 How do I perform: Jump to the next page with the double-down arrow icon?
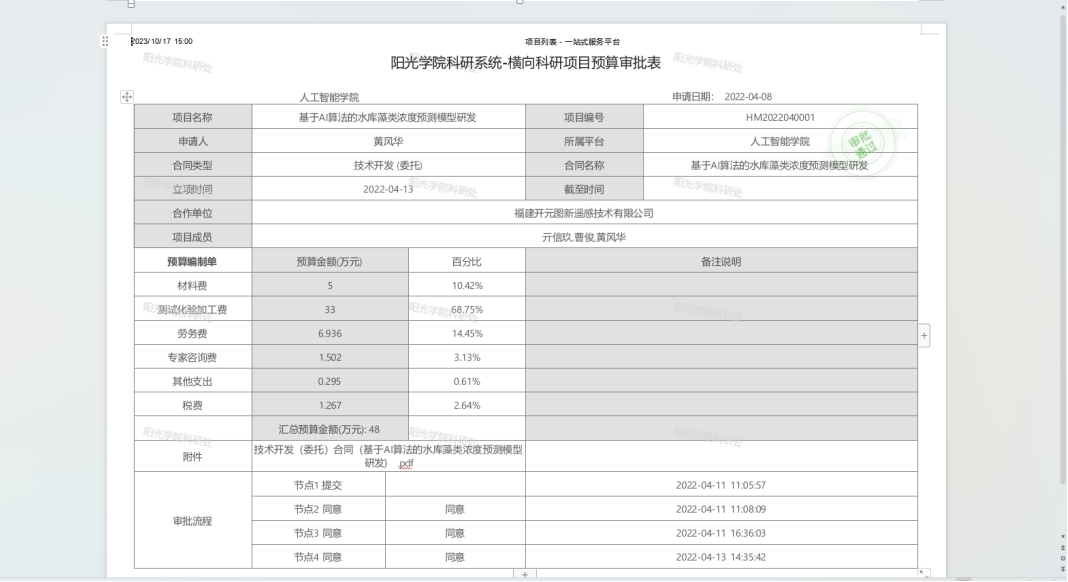1063,568
